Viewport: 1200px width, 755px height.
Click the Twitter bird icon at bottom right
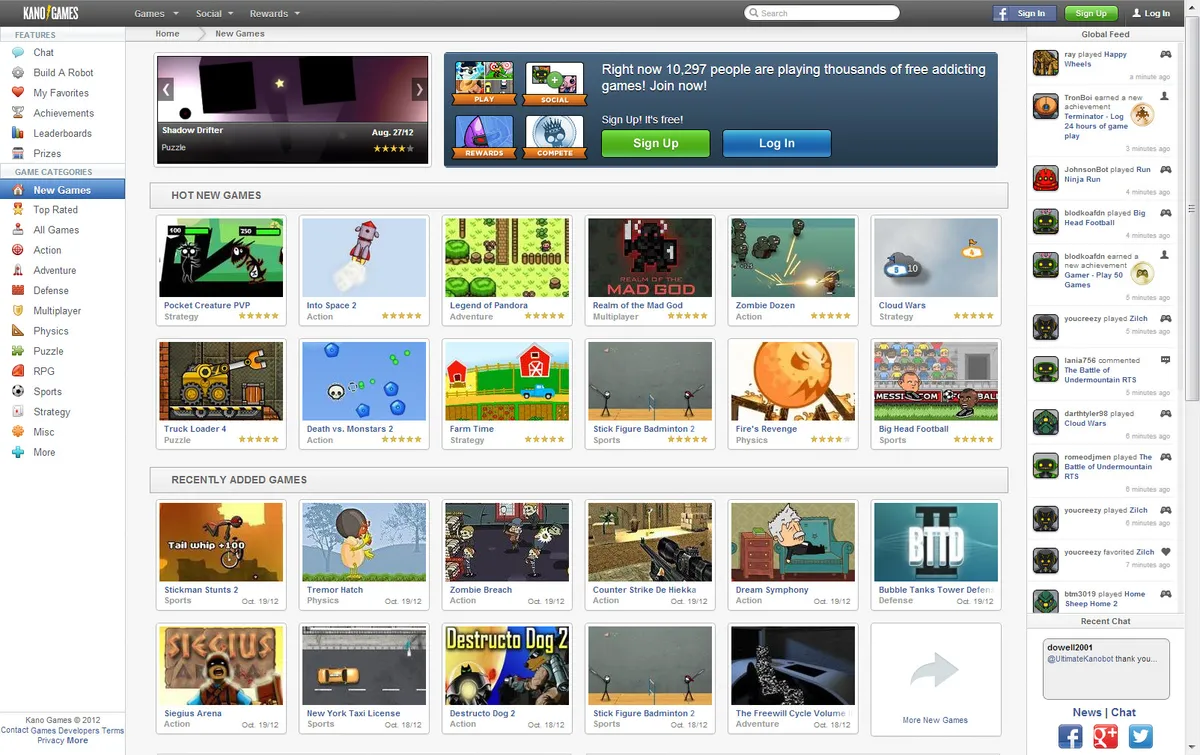coord(1139,736)
